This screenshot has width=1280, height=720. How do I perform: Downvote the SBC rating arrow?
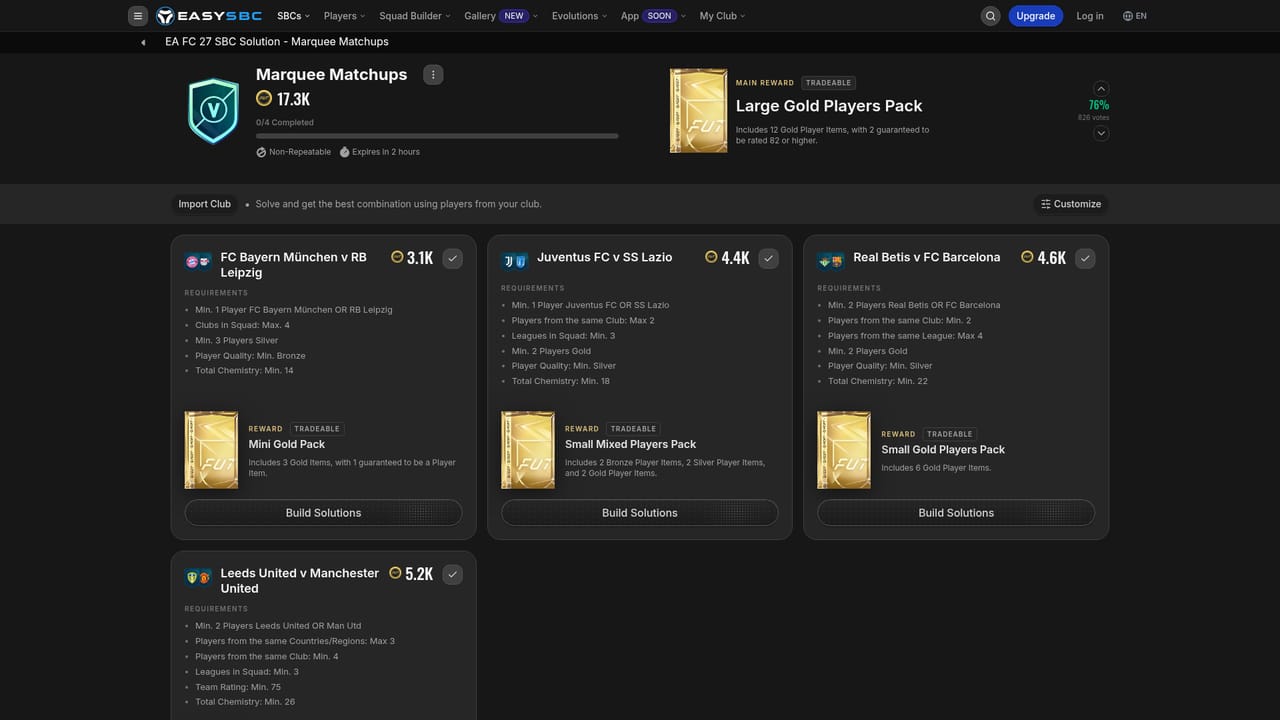(x=1101, y=133)
